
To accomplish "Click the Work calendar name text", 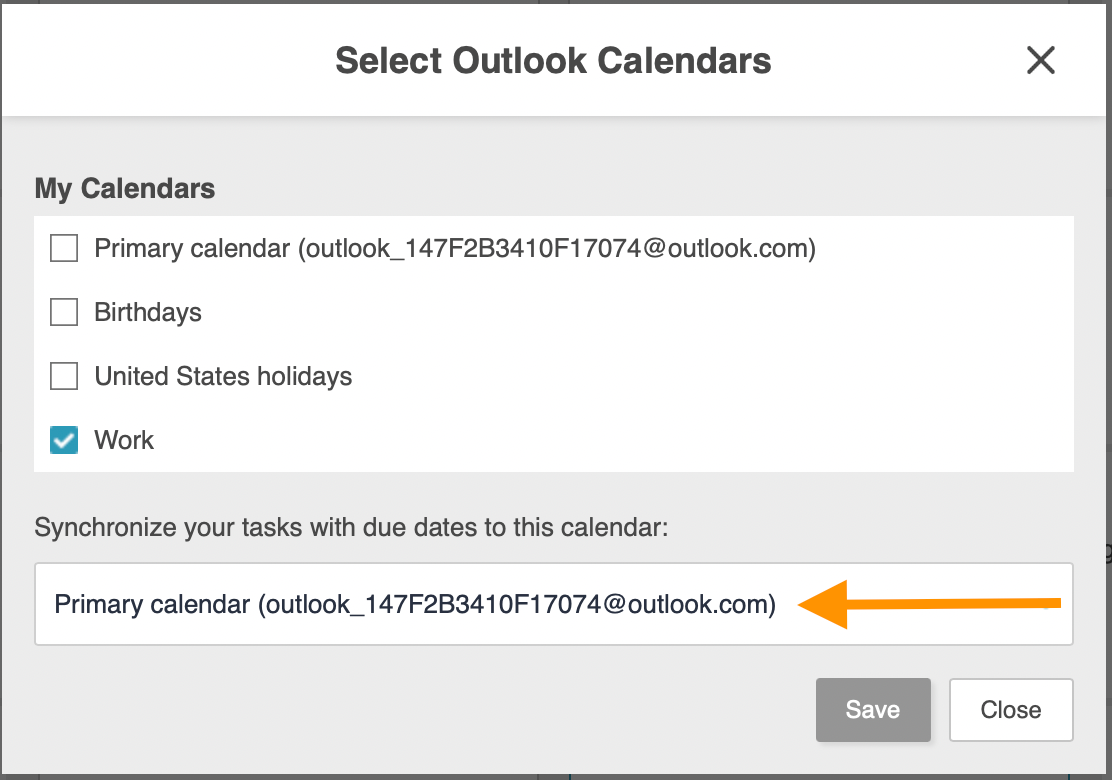I will [x=123, y=440].
